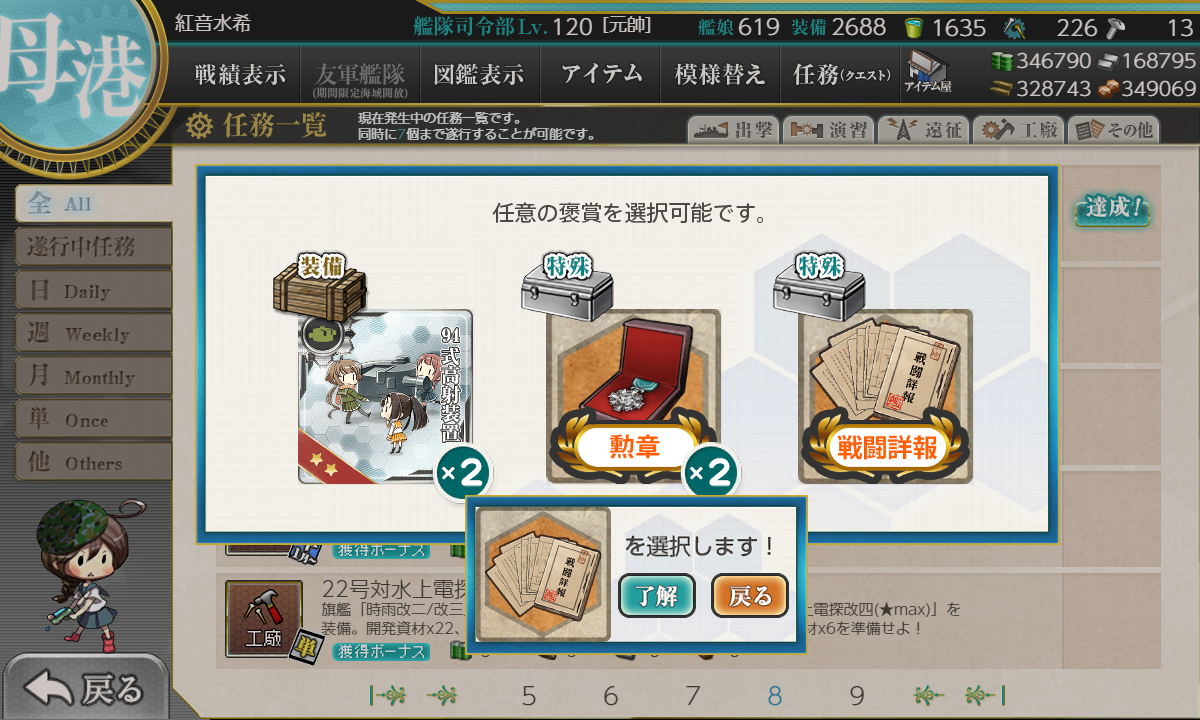Jump to last page arrow icon

985,695
